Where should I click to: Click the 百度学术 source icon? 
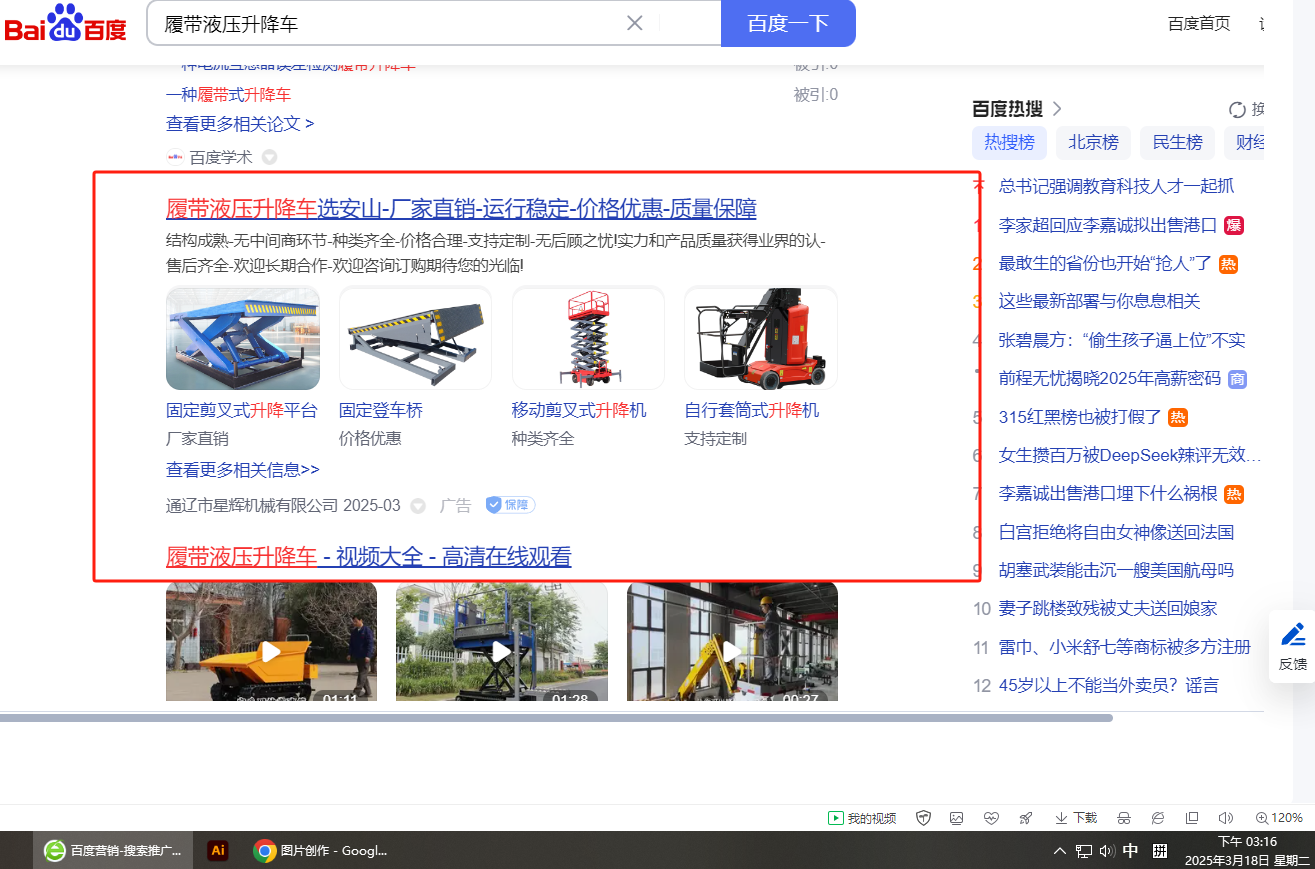(175, 157)
